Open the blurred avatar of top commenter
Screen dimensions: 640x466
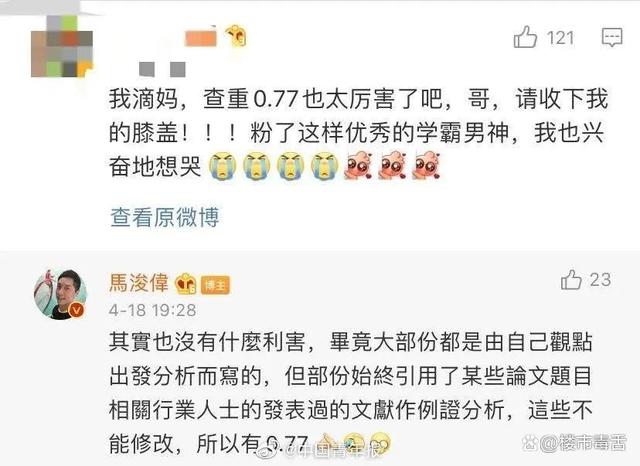pos(62,47)
